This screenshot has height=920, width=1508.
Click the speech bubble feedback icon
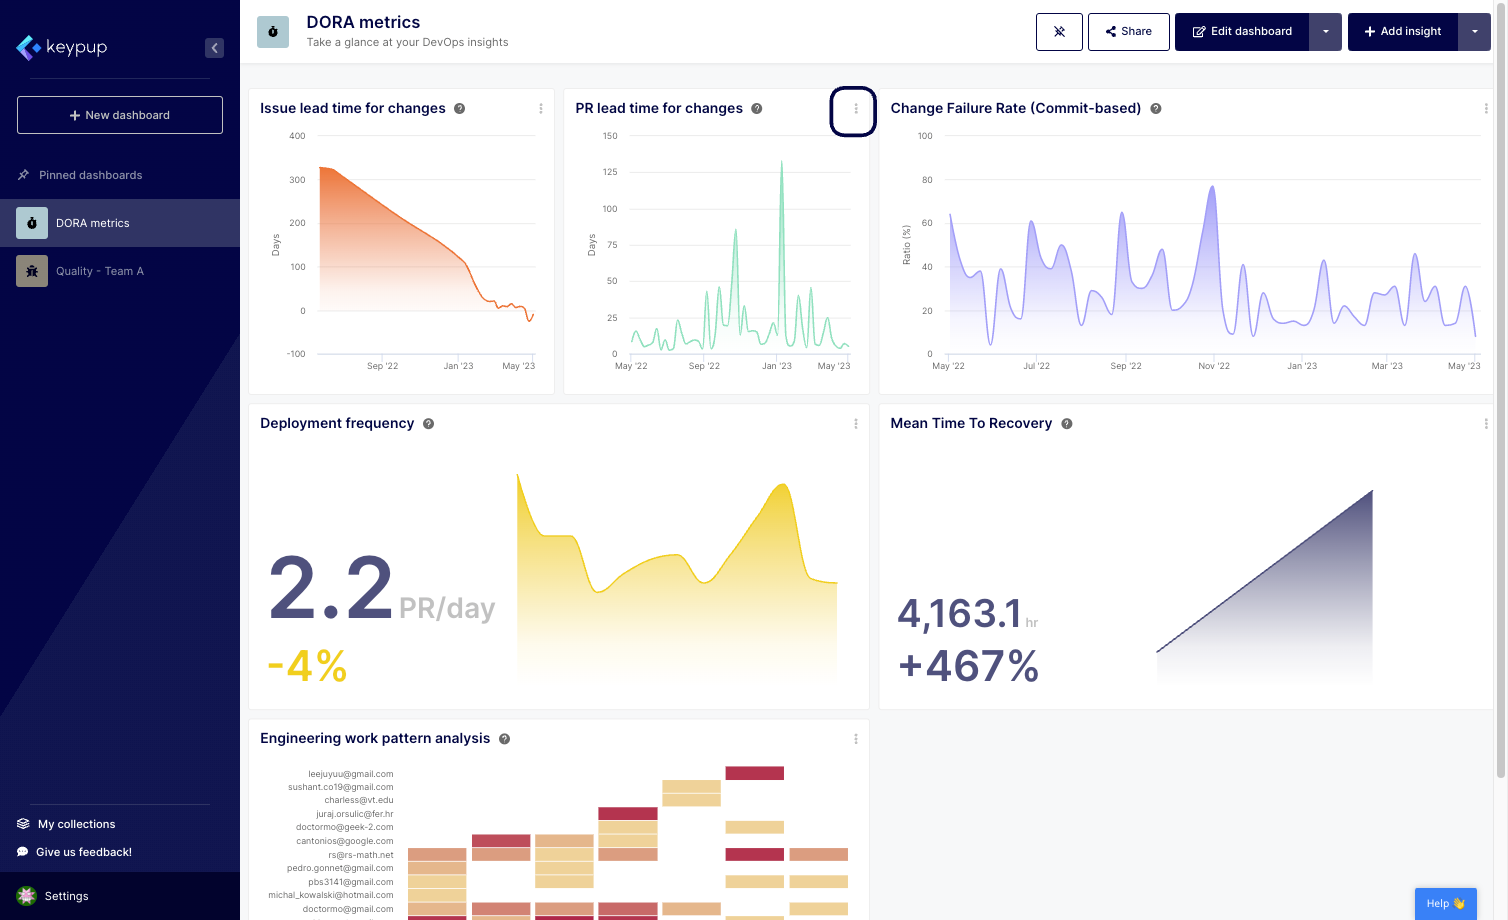22,851
